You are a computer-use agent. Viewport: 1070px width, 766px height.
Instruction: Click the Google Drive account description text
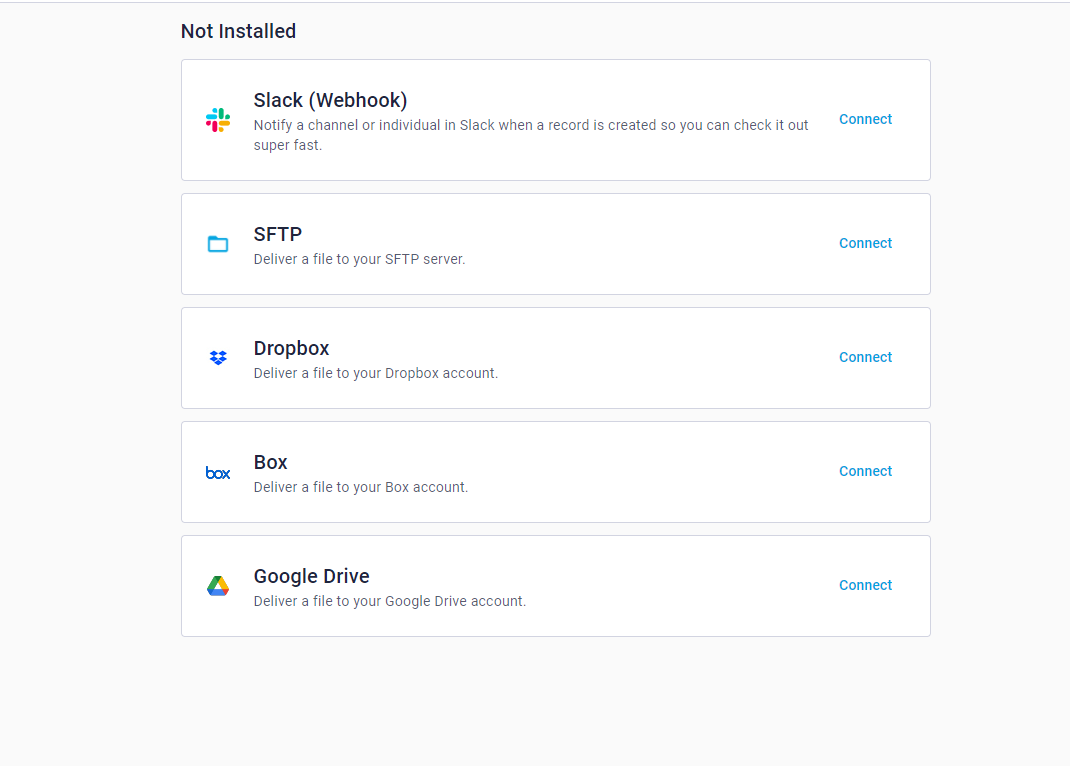pos(389,601)
